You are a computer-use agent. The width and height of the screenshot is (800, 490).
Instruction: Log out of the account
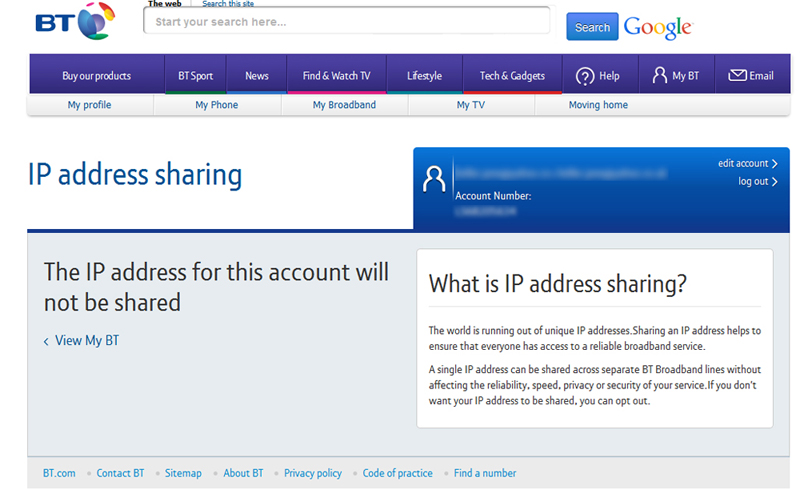coord(757,181)
